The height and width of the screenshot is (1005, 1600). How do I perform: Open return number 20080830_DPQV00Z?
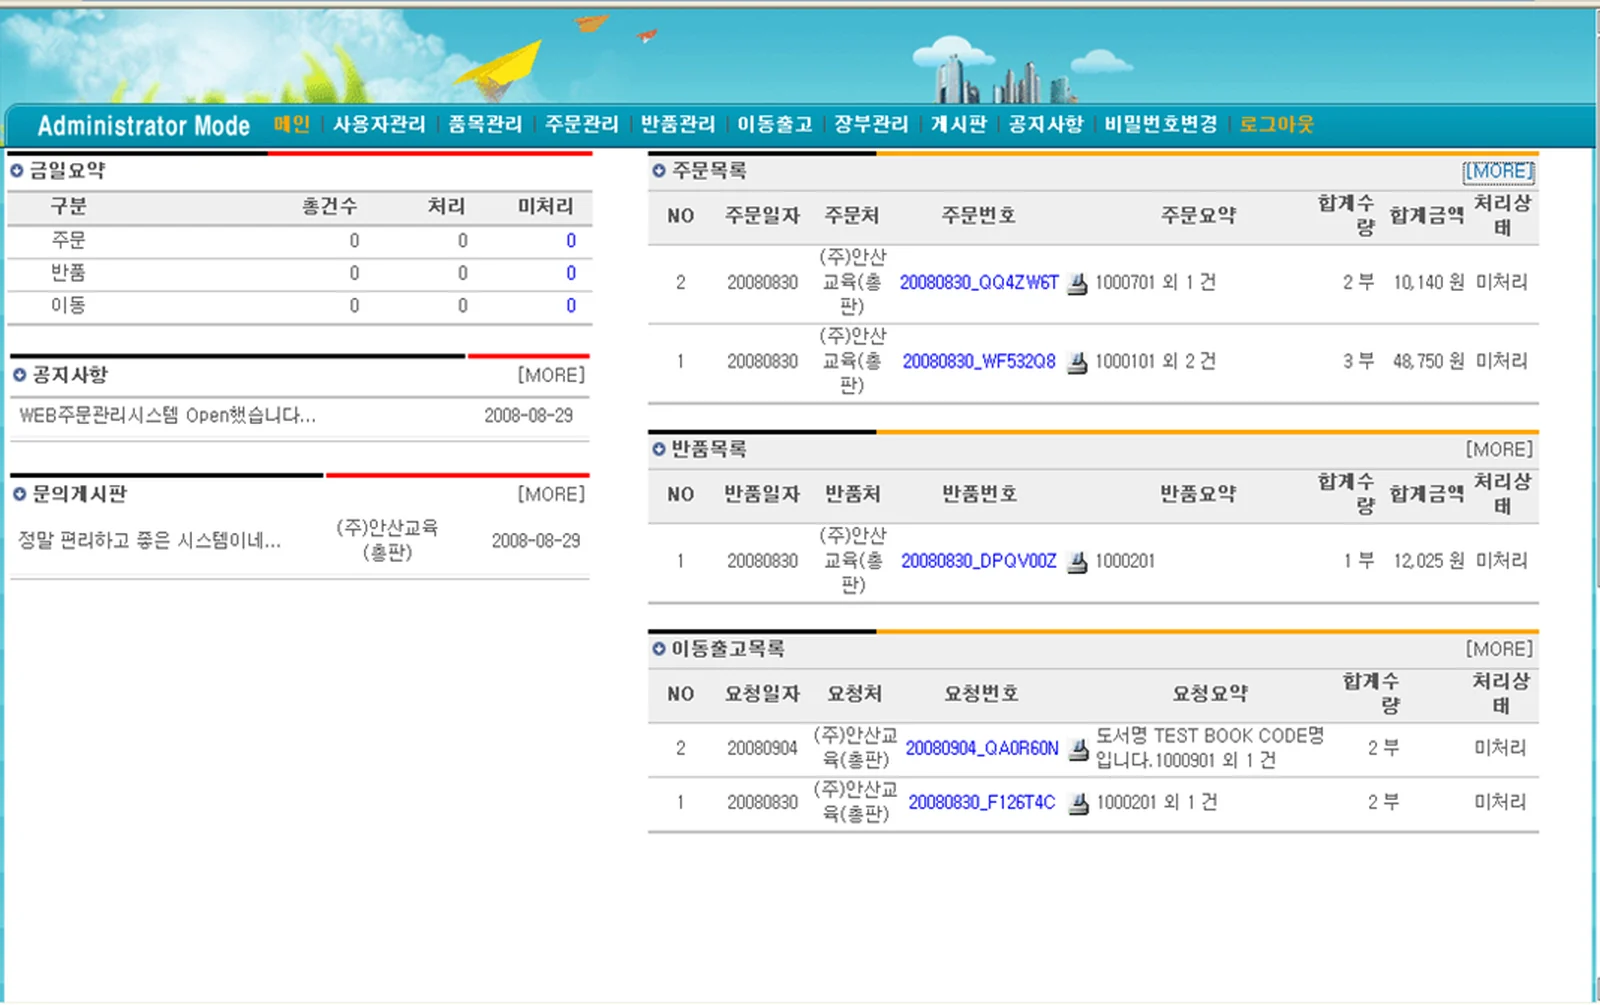pos(979,561)
